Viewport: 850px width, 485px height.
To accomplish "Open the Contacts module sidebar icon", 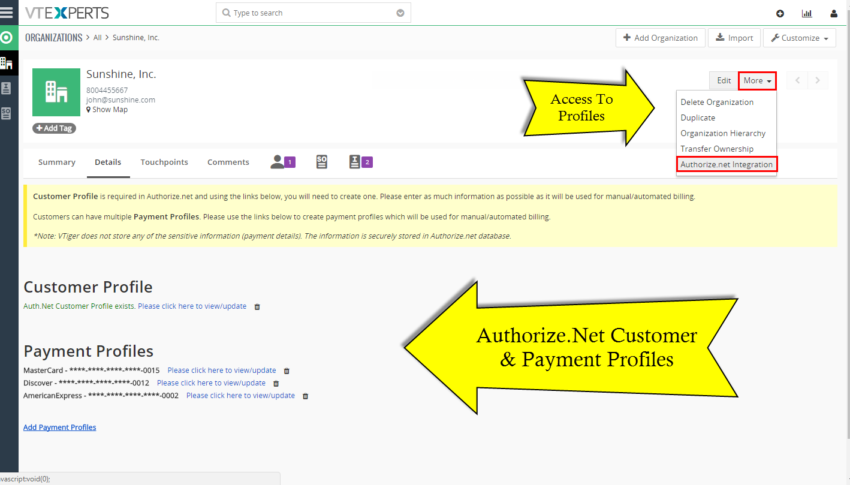I will coord(6,88).
